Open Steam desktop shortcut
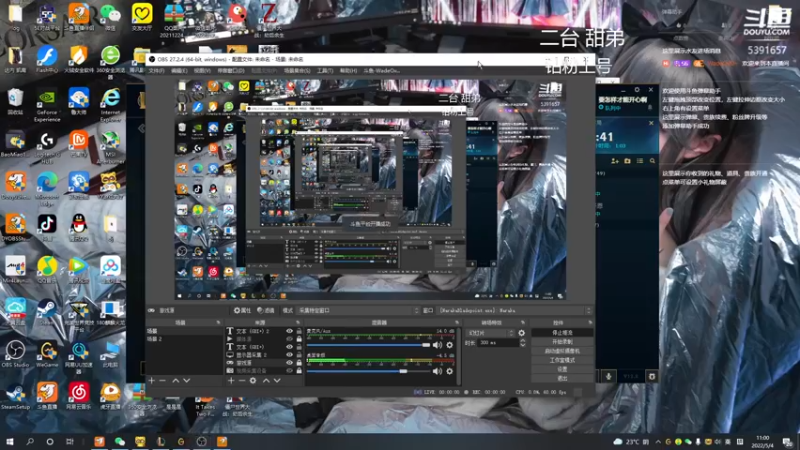 coord(47,312)
